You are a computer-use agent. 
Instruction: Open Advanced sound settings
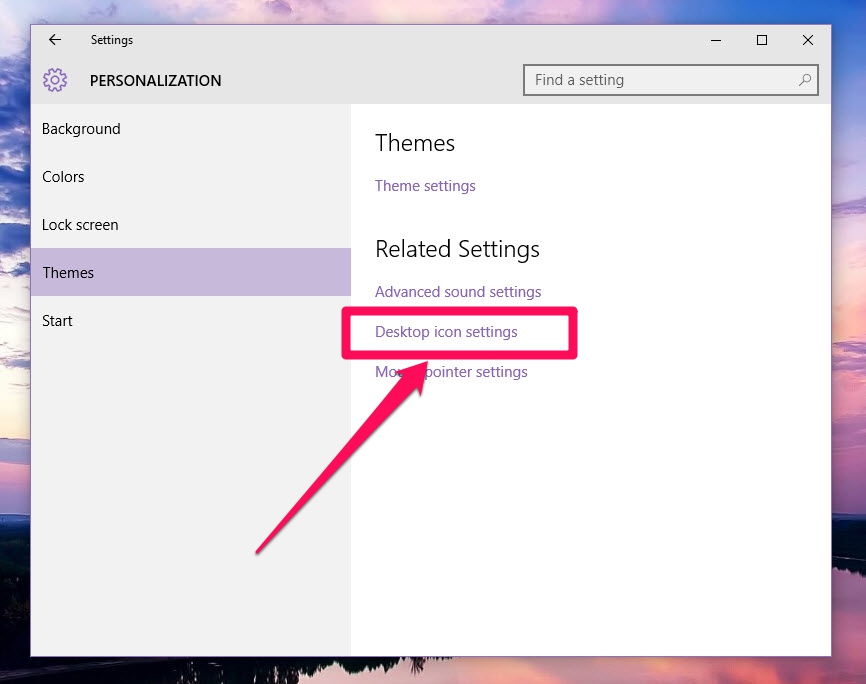(457, 291)
